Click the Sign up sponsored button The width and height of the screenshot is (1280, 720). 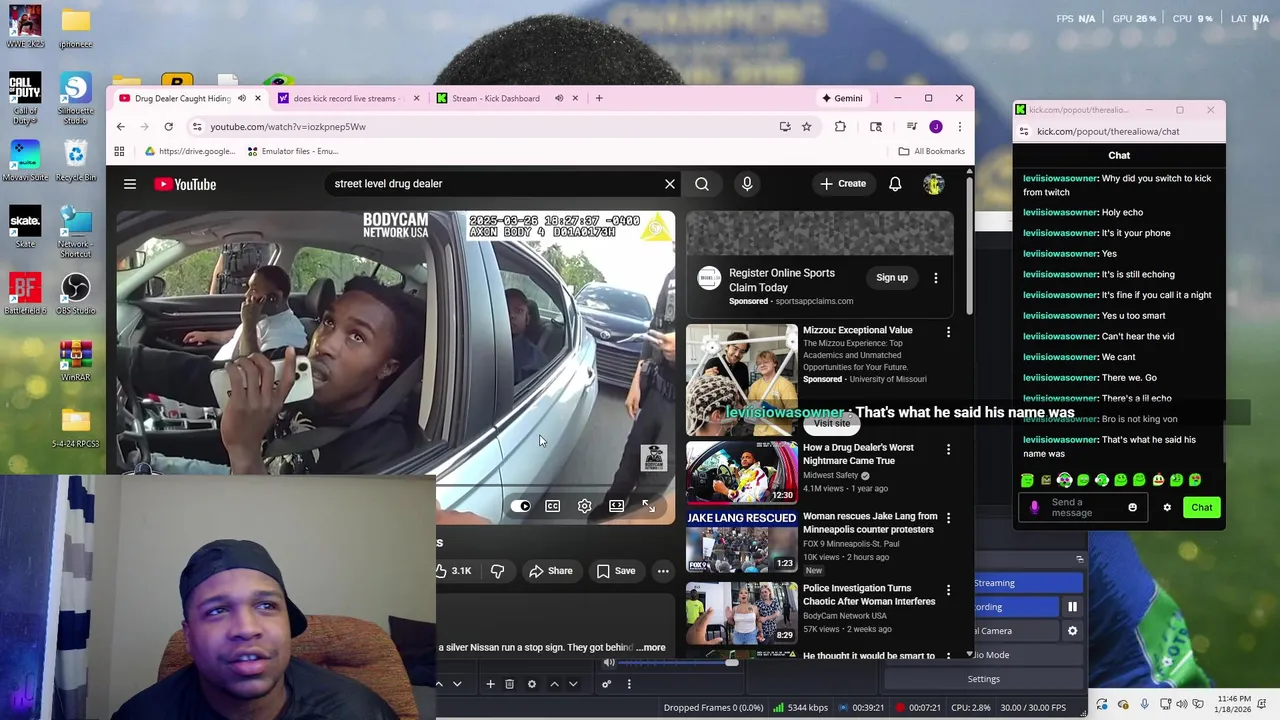tap(892, 278)
